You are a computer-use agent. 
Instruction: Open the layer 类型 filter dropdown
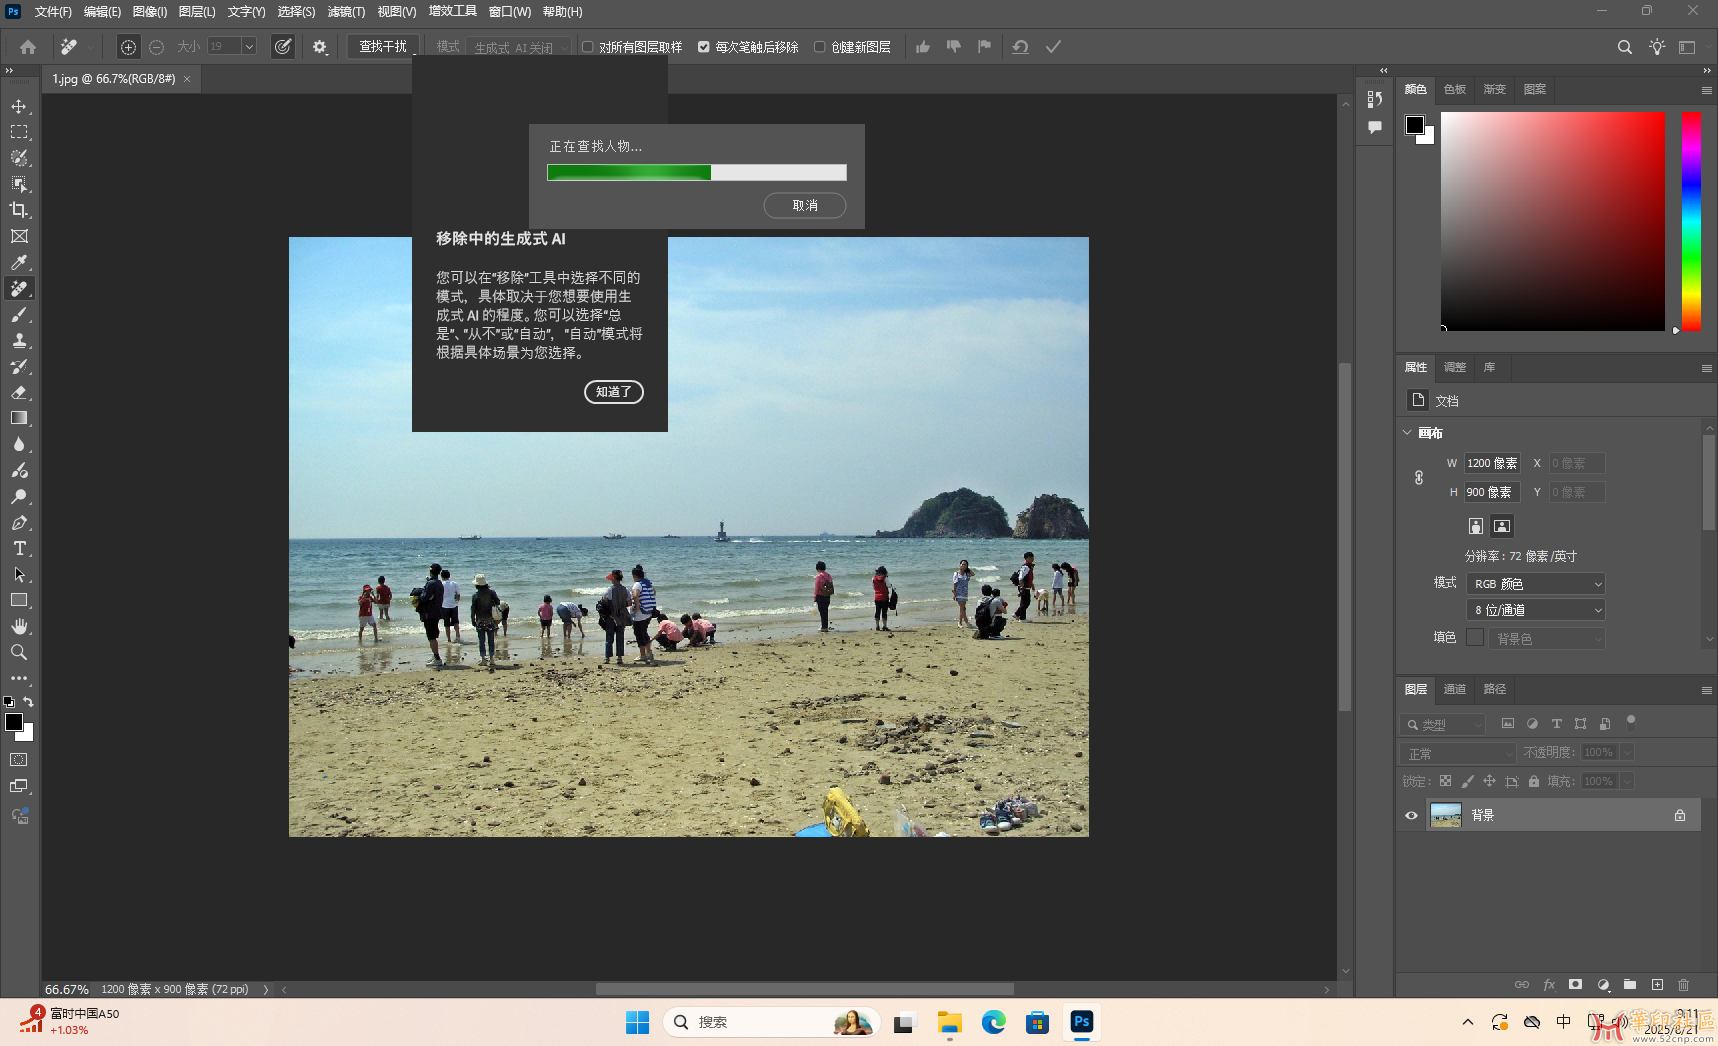[x=1445, y=725]
